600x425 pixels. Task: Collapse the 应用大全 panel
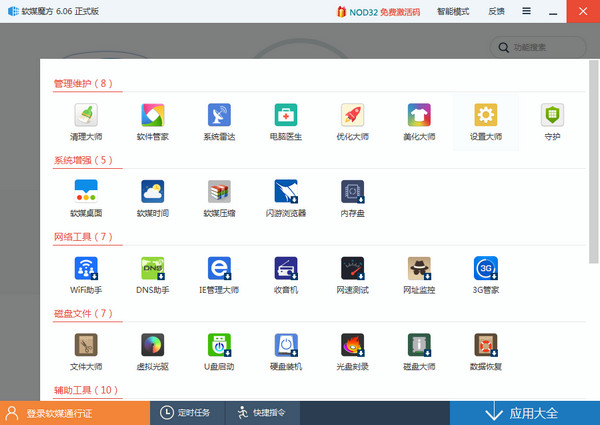pos(525,413)
